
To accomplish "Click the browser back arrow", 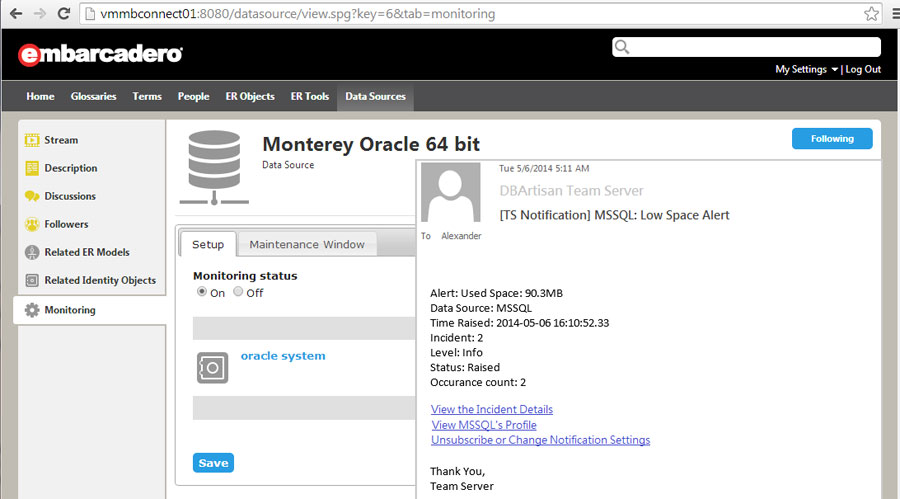I will tap(16, 14).
